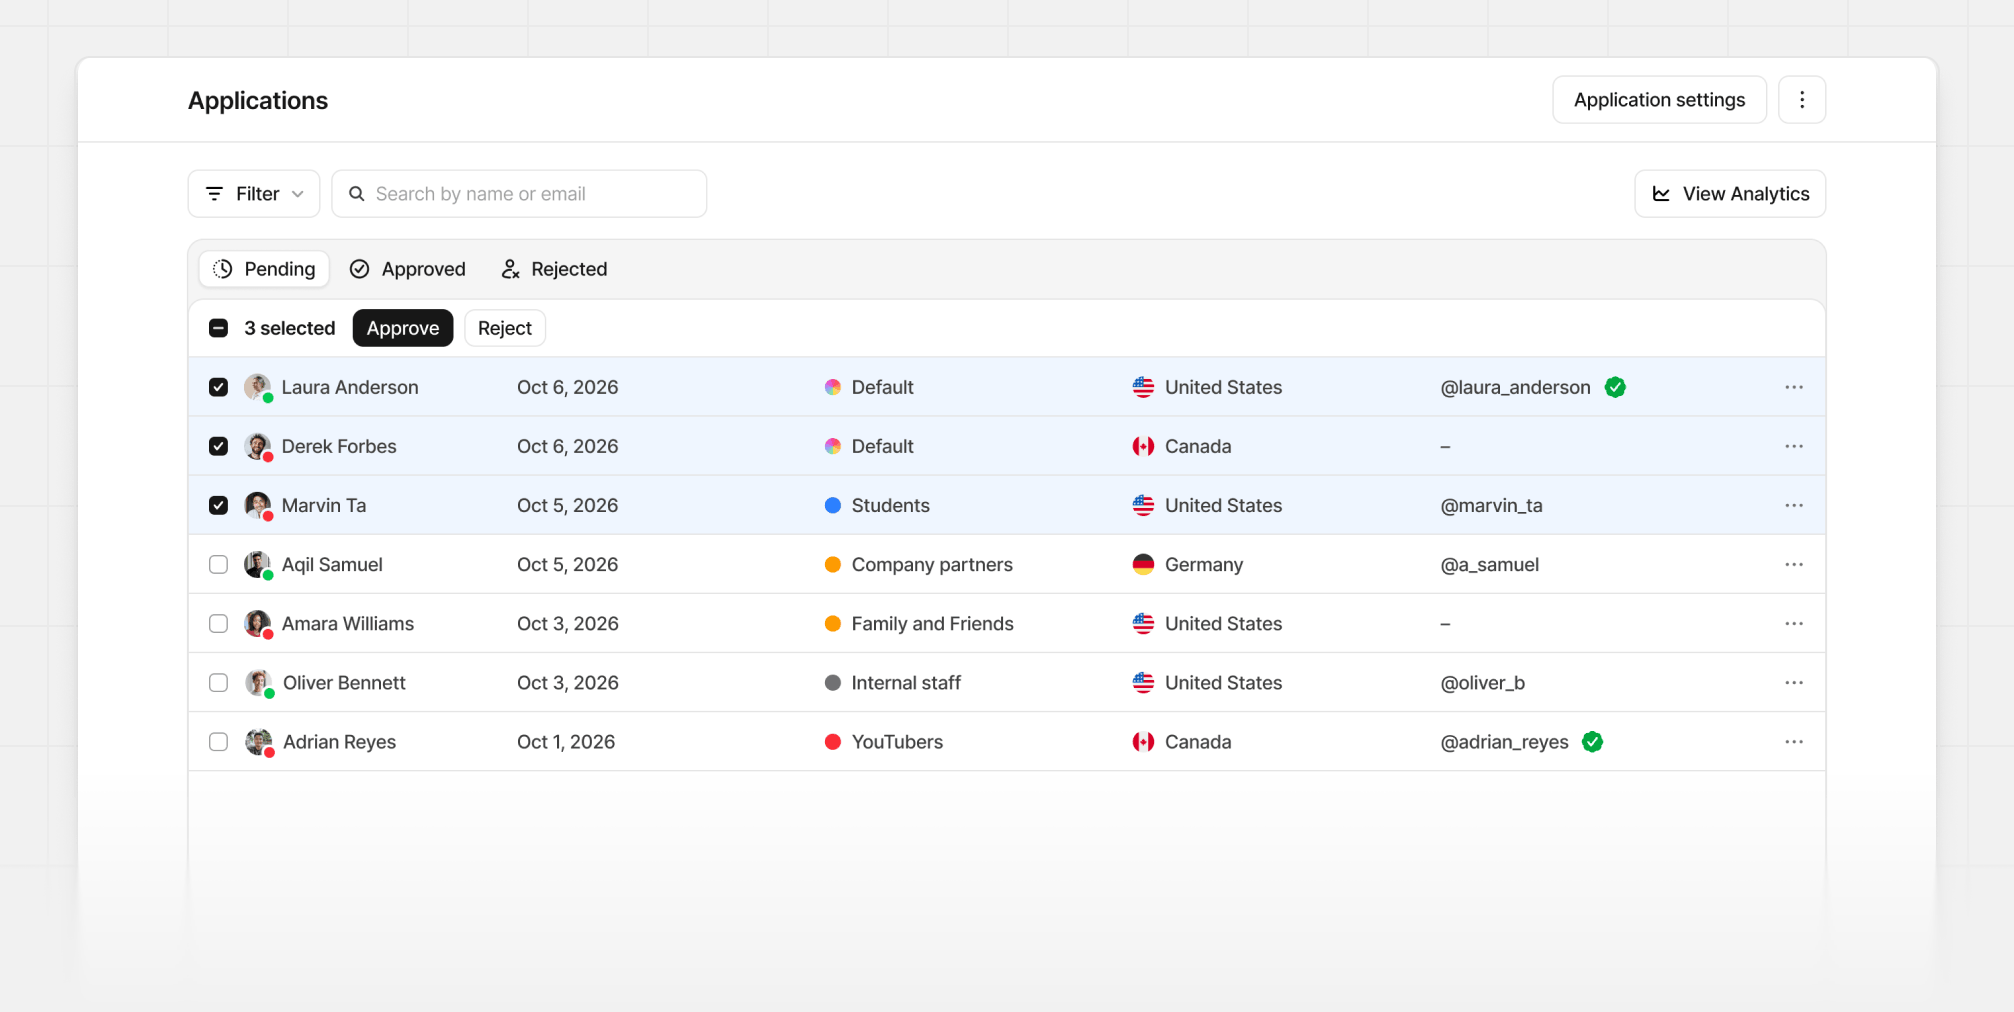Open row options for Derek Forbes
Viewport: 2014px width, 1012px height.
tap(1794, 446)
